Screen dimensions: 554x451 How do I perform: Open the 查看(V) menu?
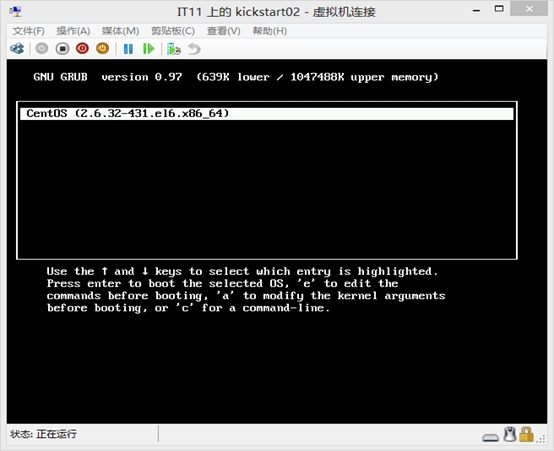(x=223, y=31)
